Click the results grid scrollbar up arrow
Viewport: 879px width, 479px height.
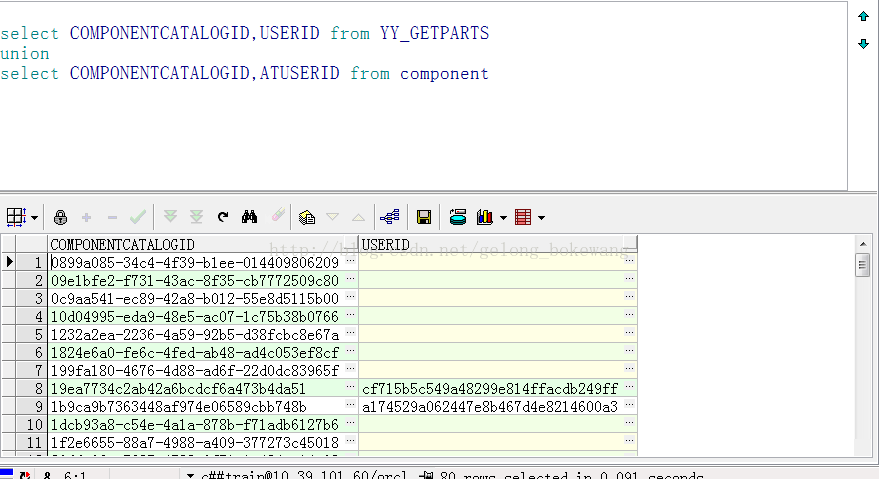[863, 243]
